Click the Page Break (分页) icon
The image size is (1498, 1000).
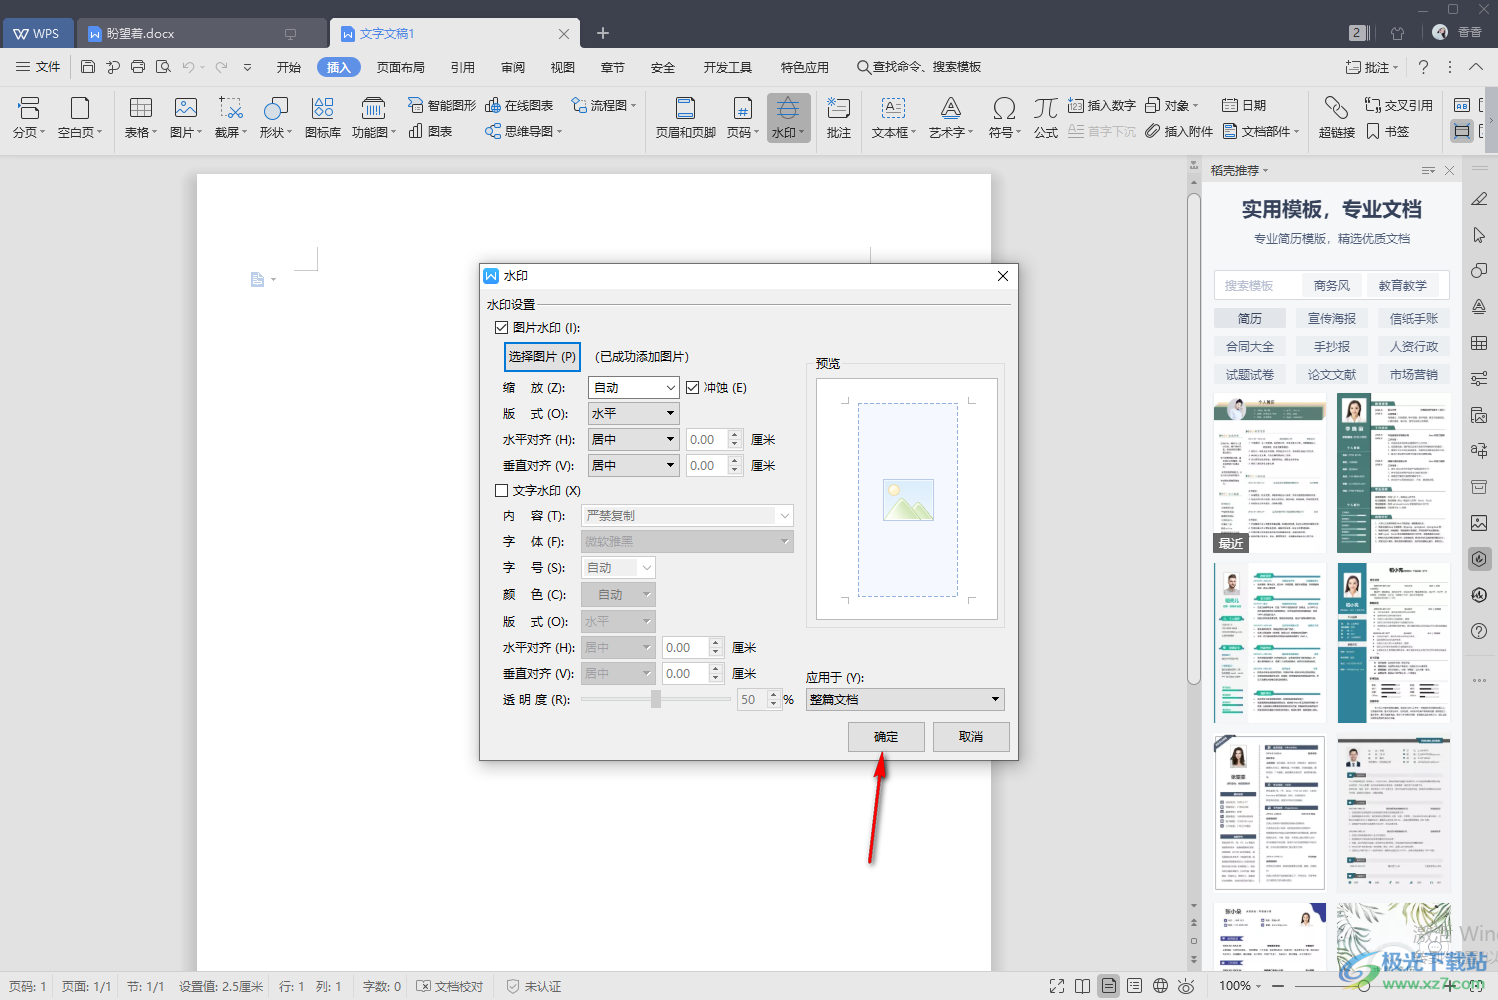click(29, 117)
